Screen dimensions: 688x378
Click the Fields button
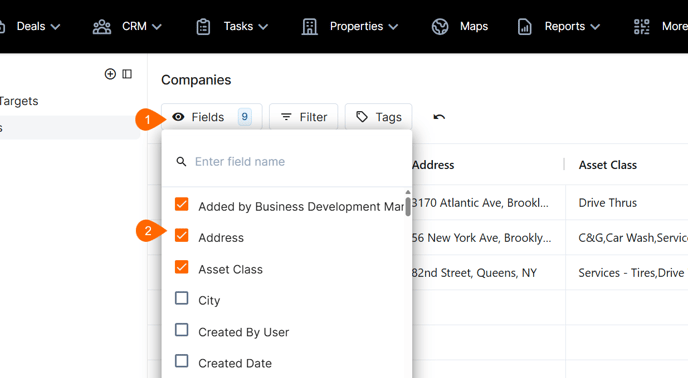click(x=212, y=117)
